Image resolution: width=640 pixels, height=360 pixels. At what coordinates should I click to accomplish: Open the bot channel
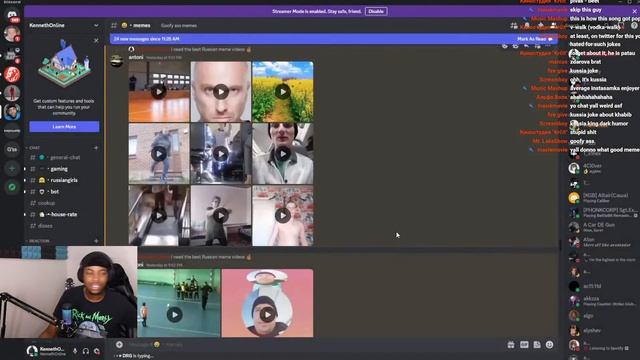coord(64,191)
